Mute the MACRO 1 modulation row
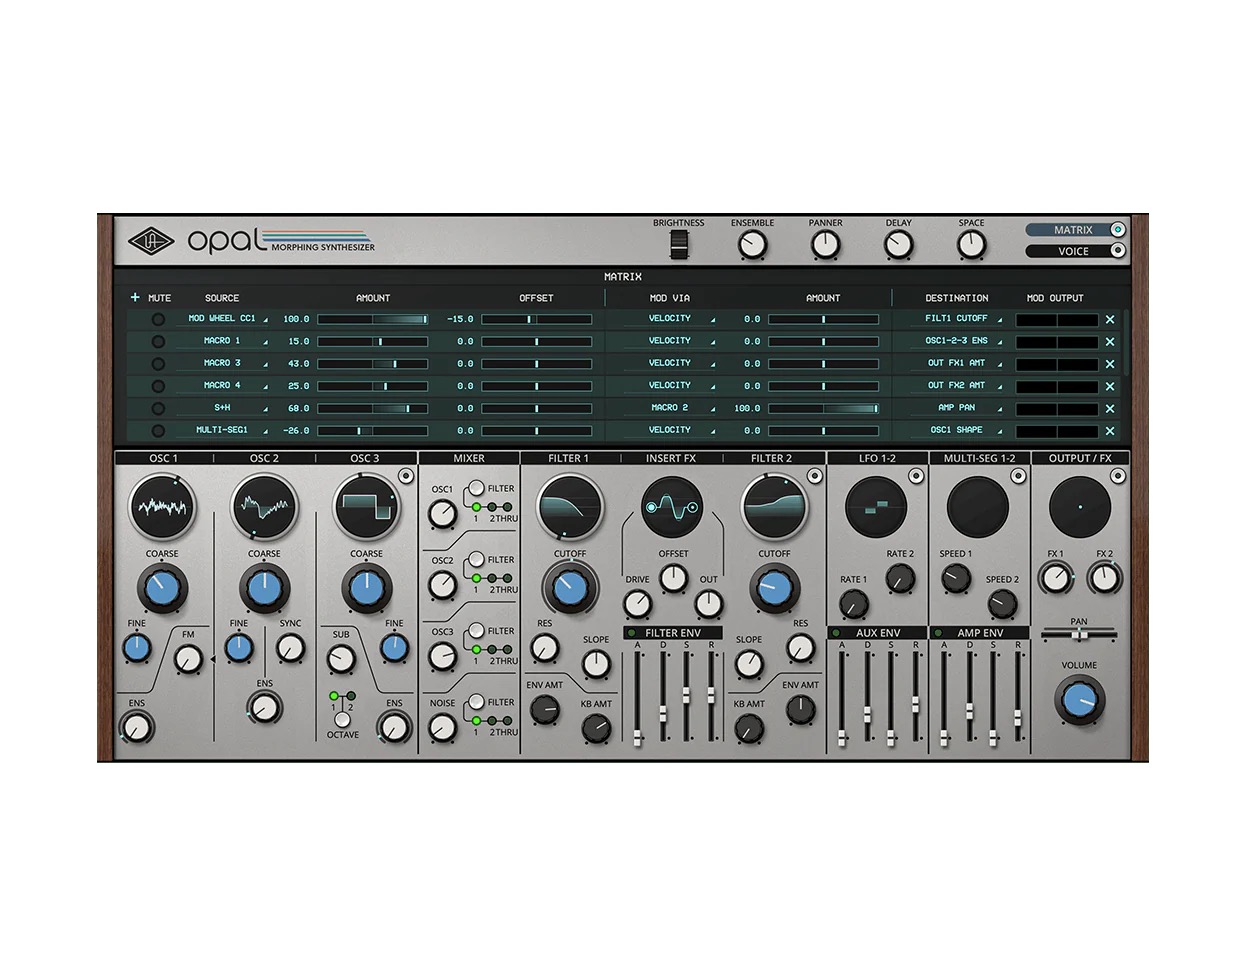1248x980 pixels. pos(158,342)
